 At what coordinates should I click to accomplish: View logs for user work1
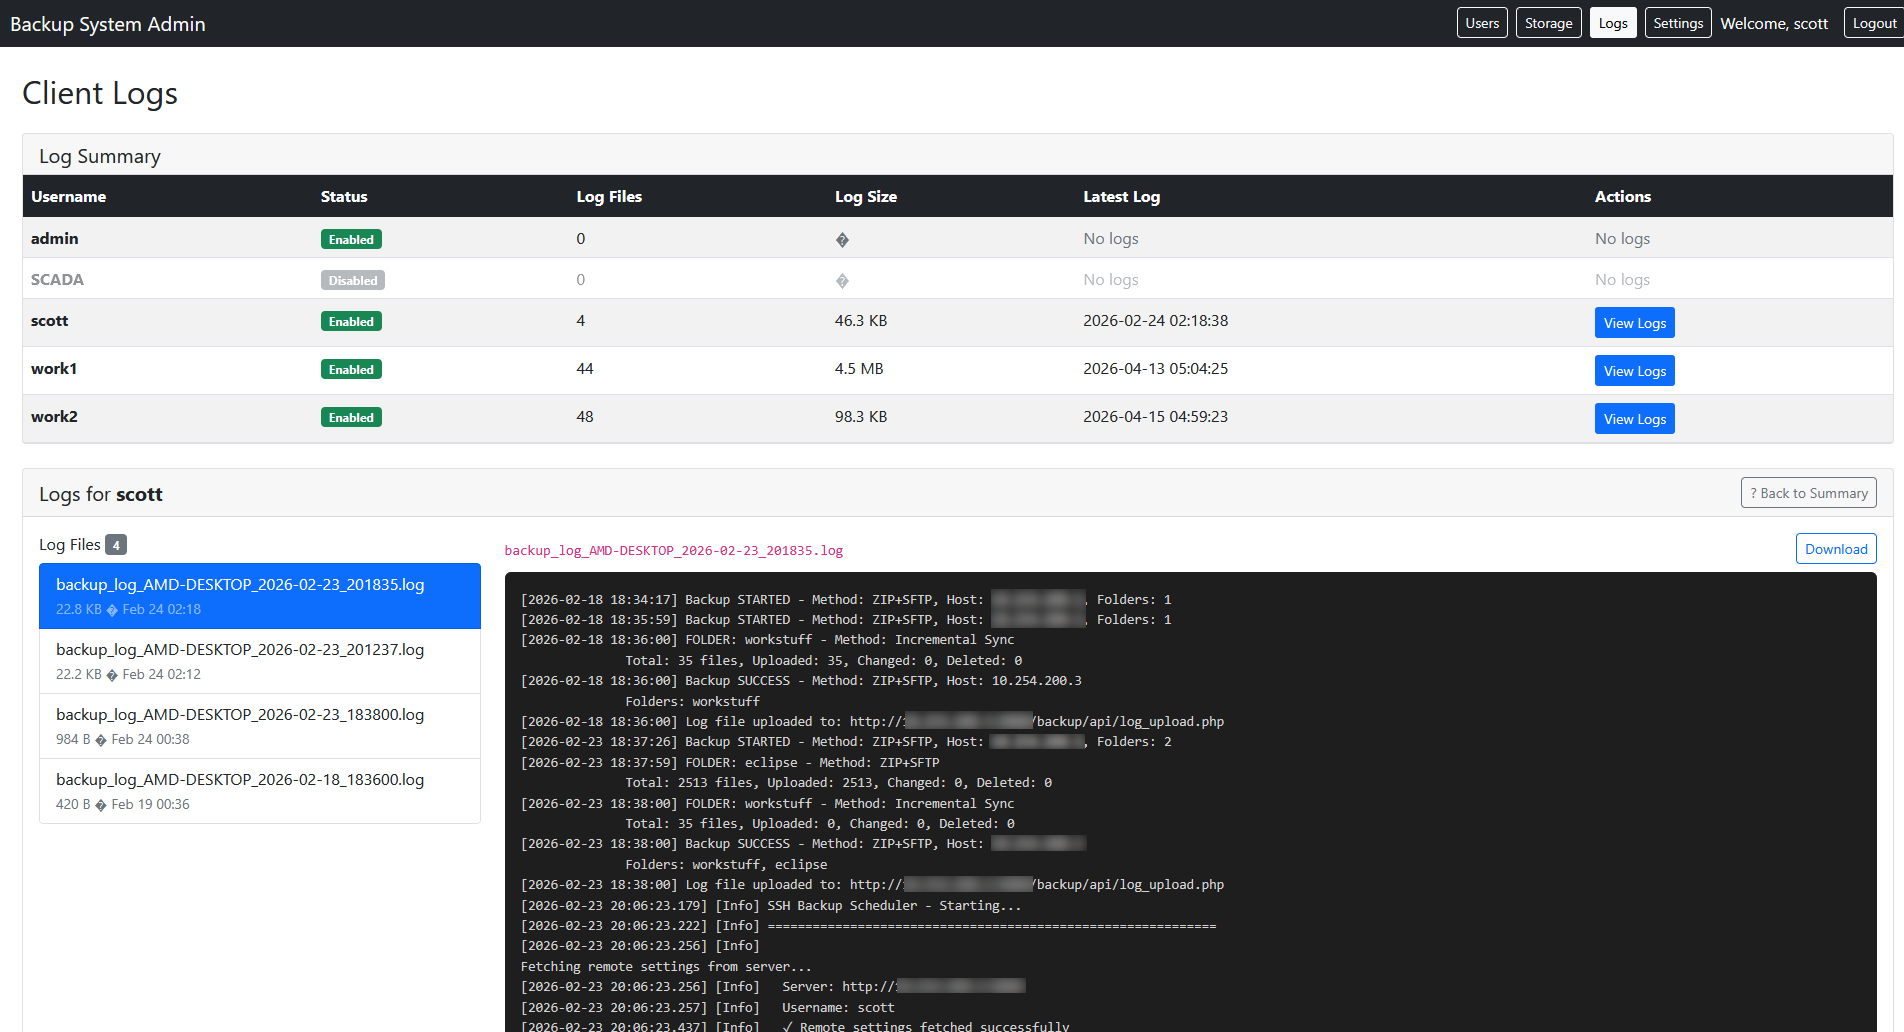(1634, 371)
